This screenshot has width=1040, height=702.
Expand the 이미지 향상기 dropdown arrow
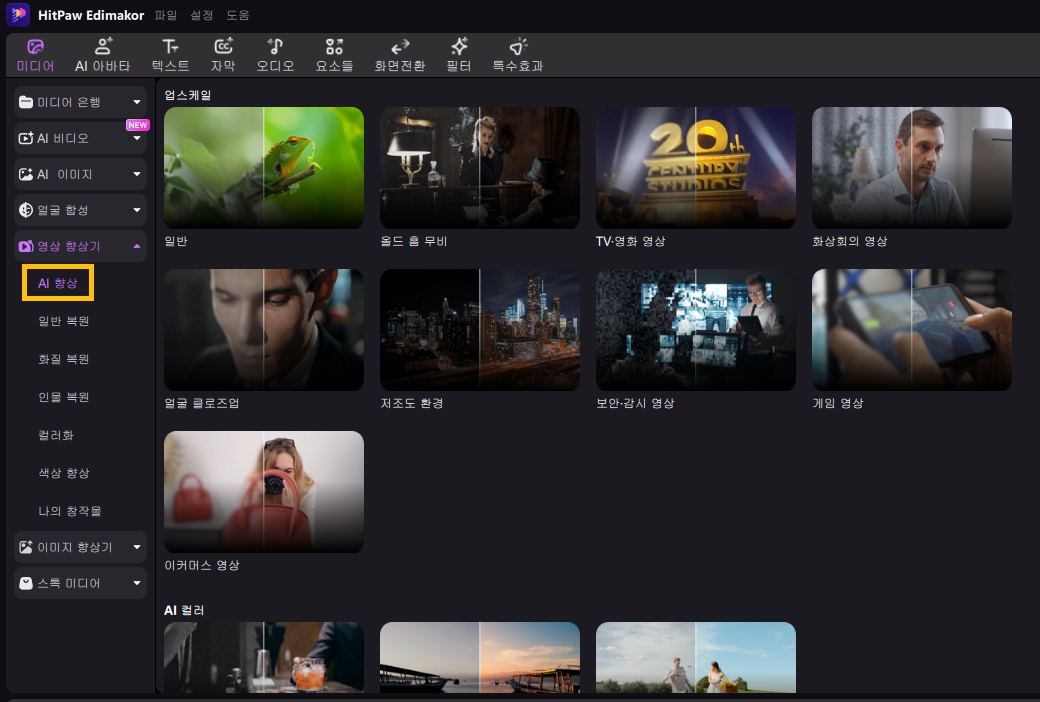coord(137,547)
